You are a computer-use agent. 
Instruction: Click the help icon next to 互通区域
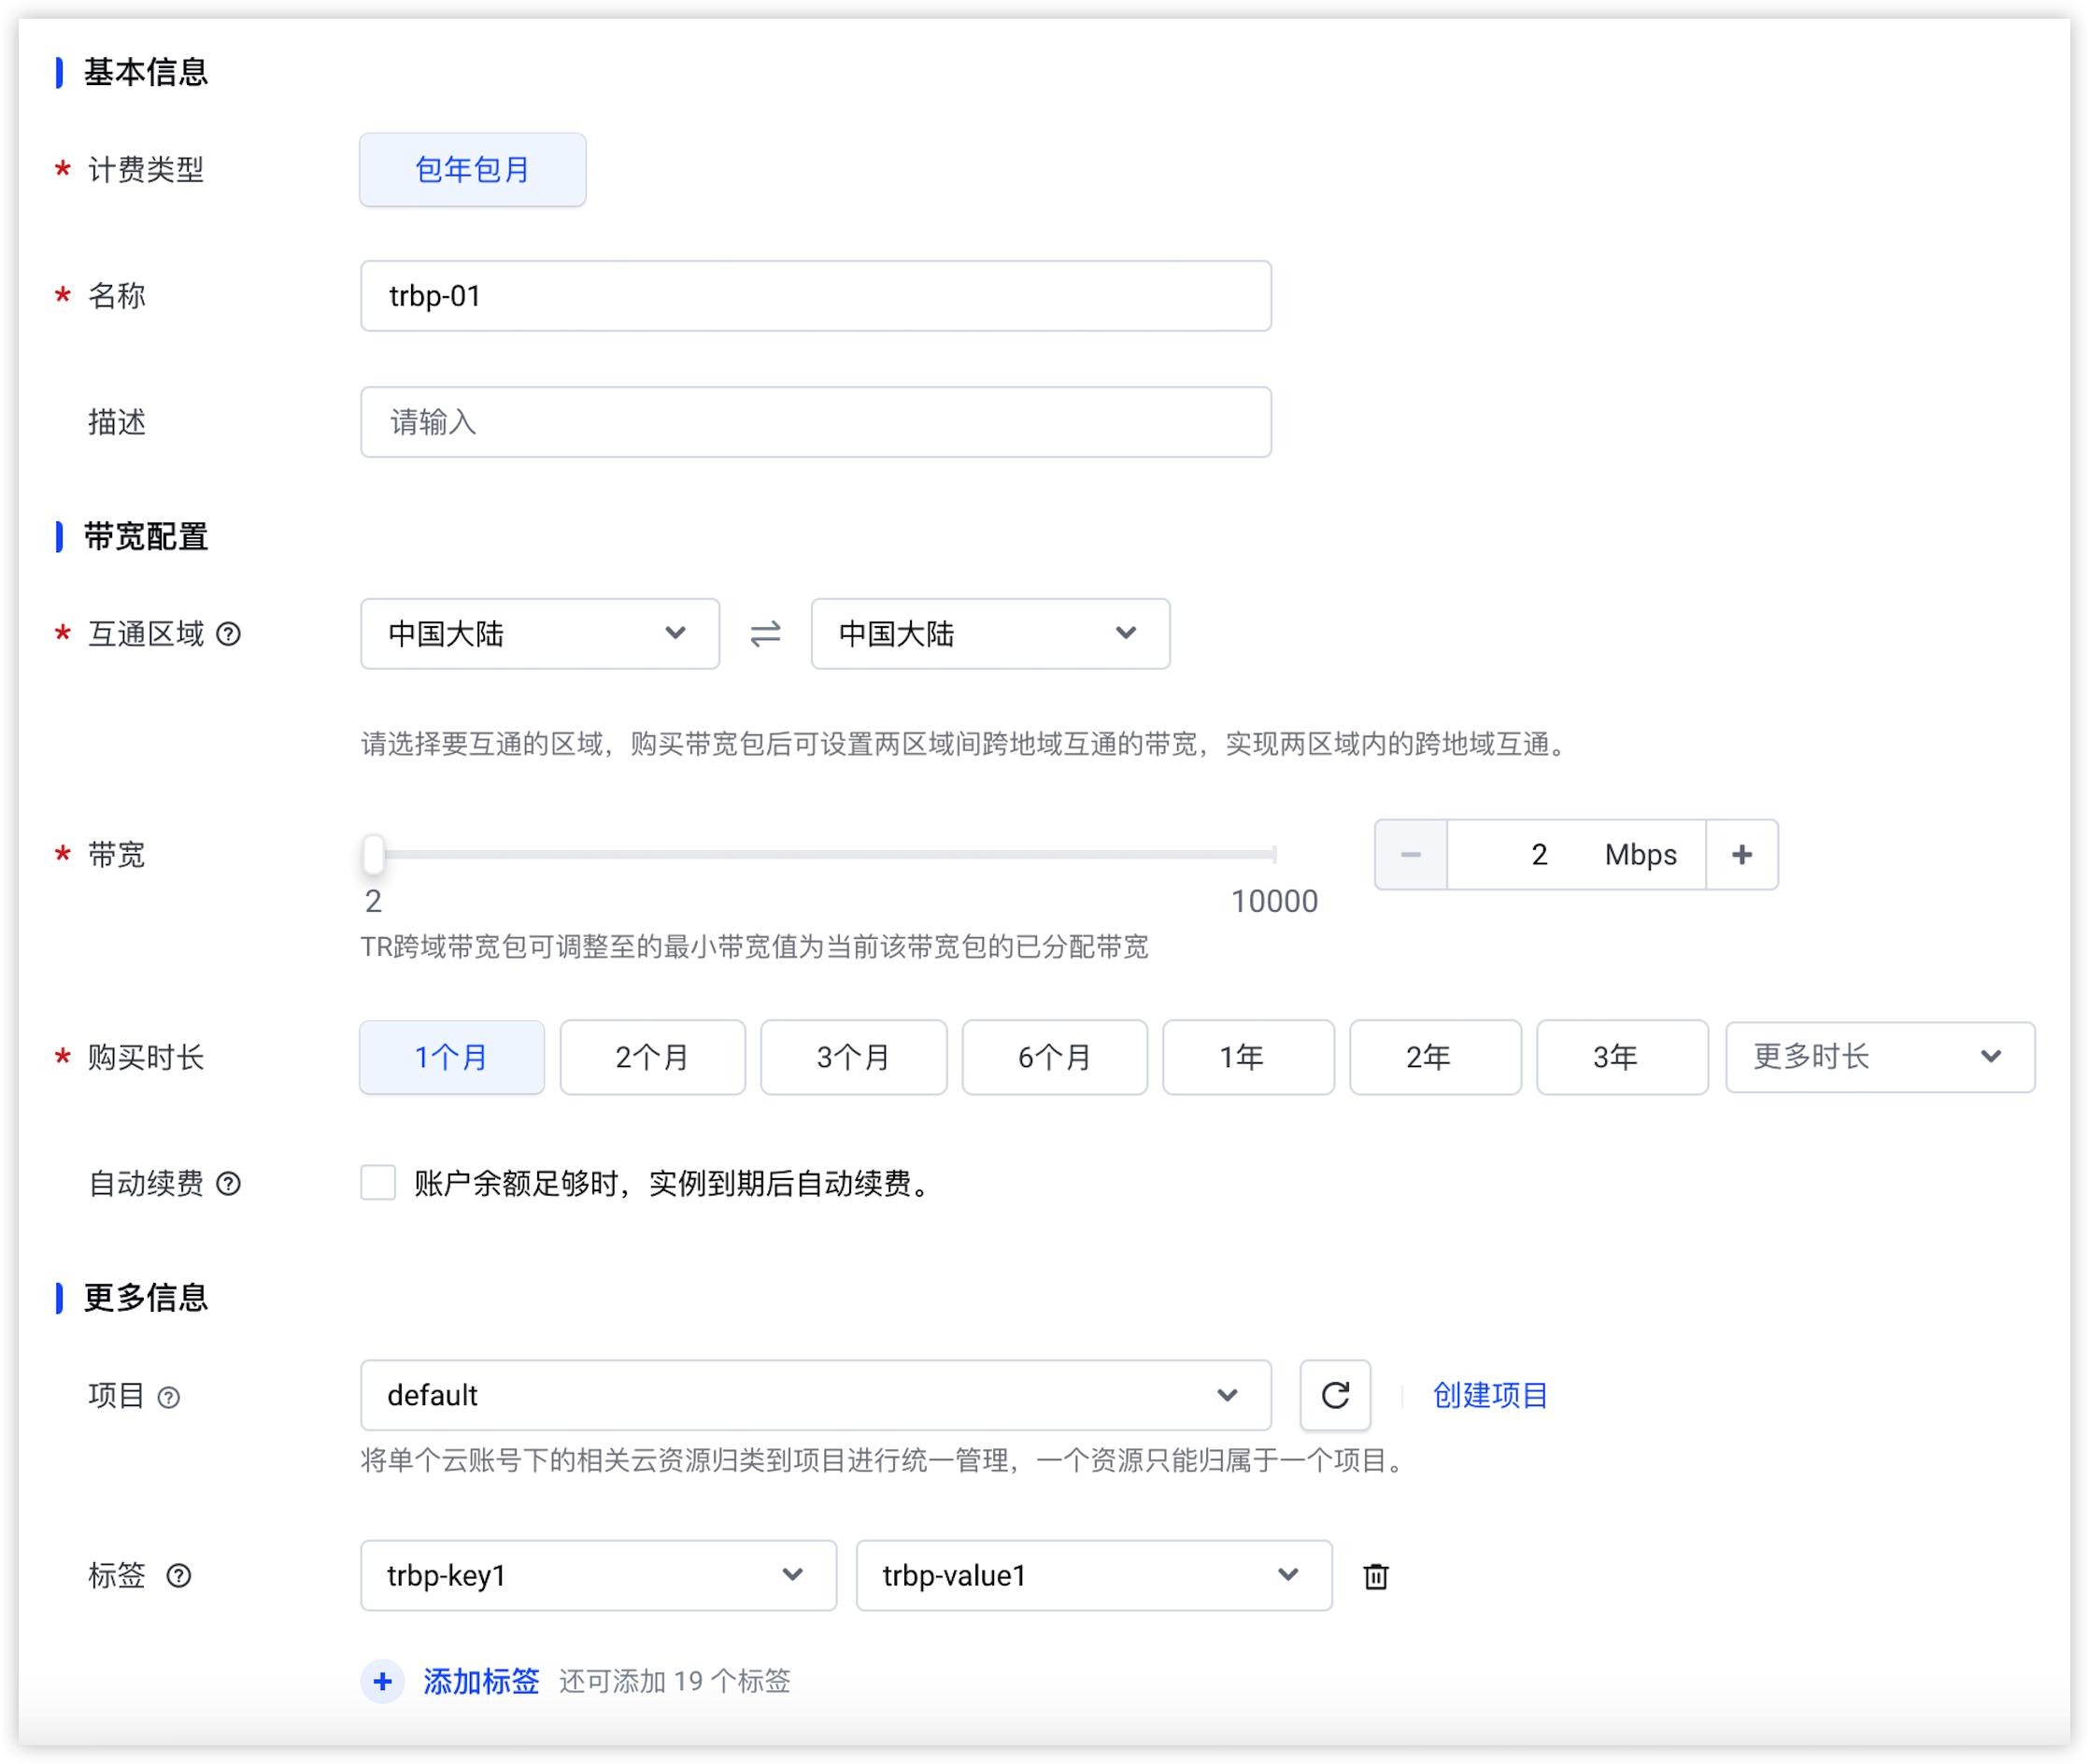(228, 634)
